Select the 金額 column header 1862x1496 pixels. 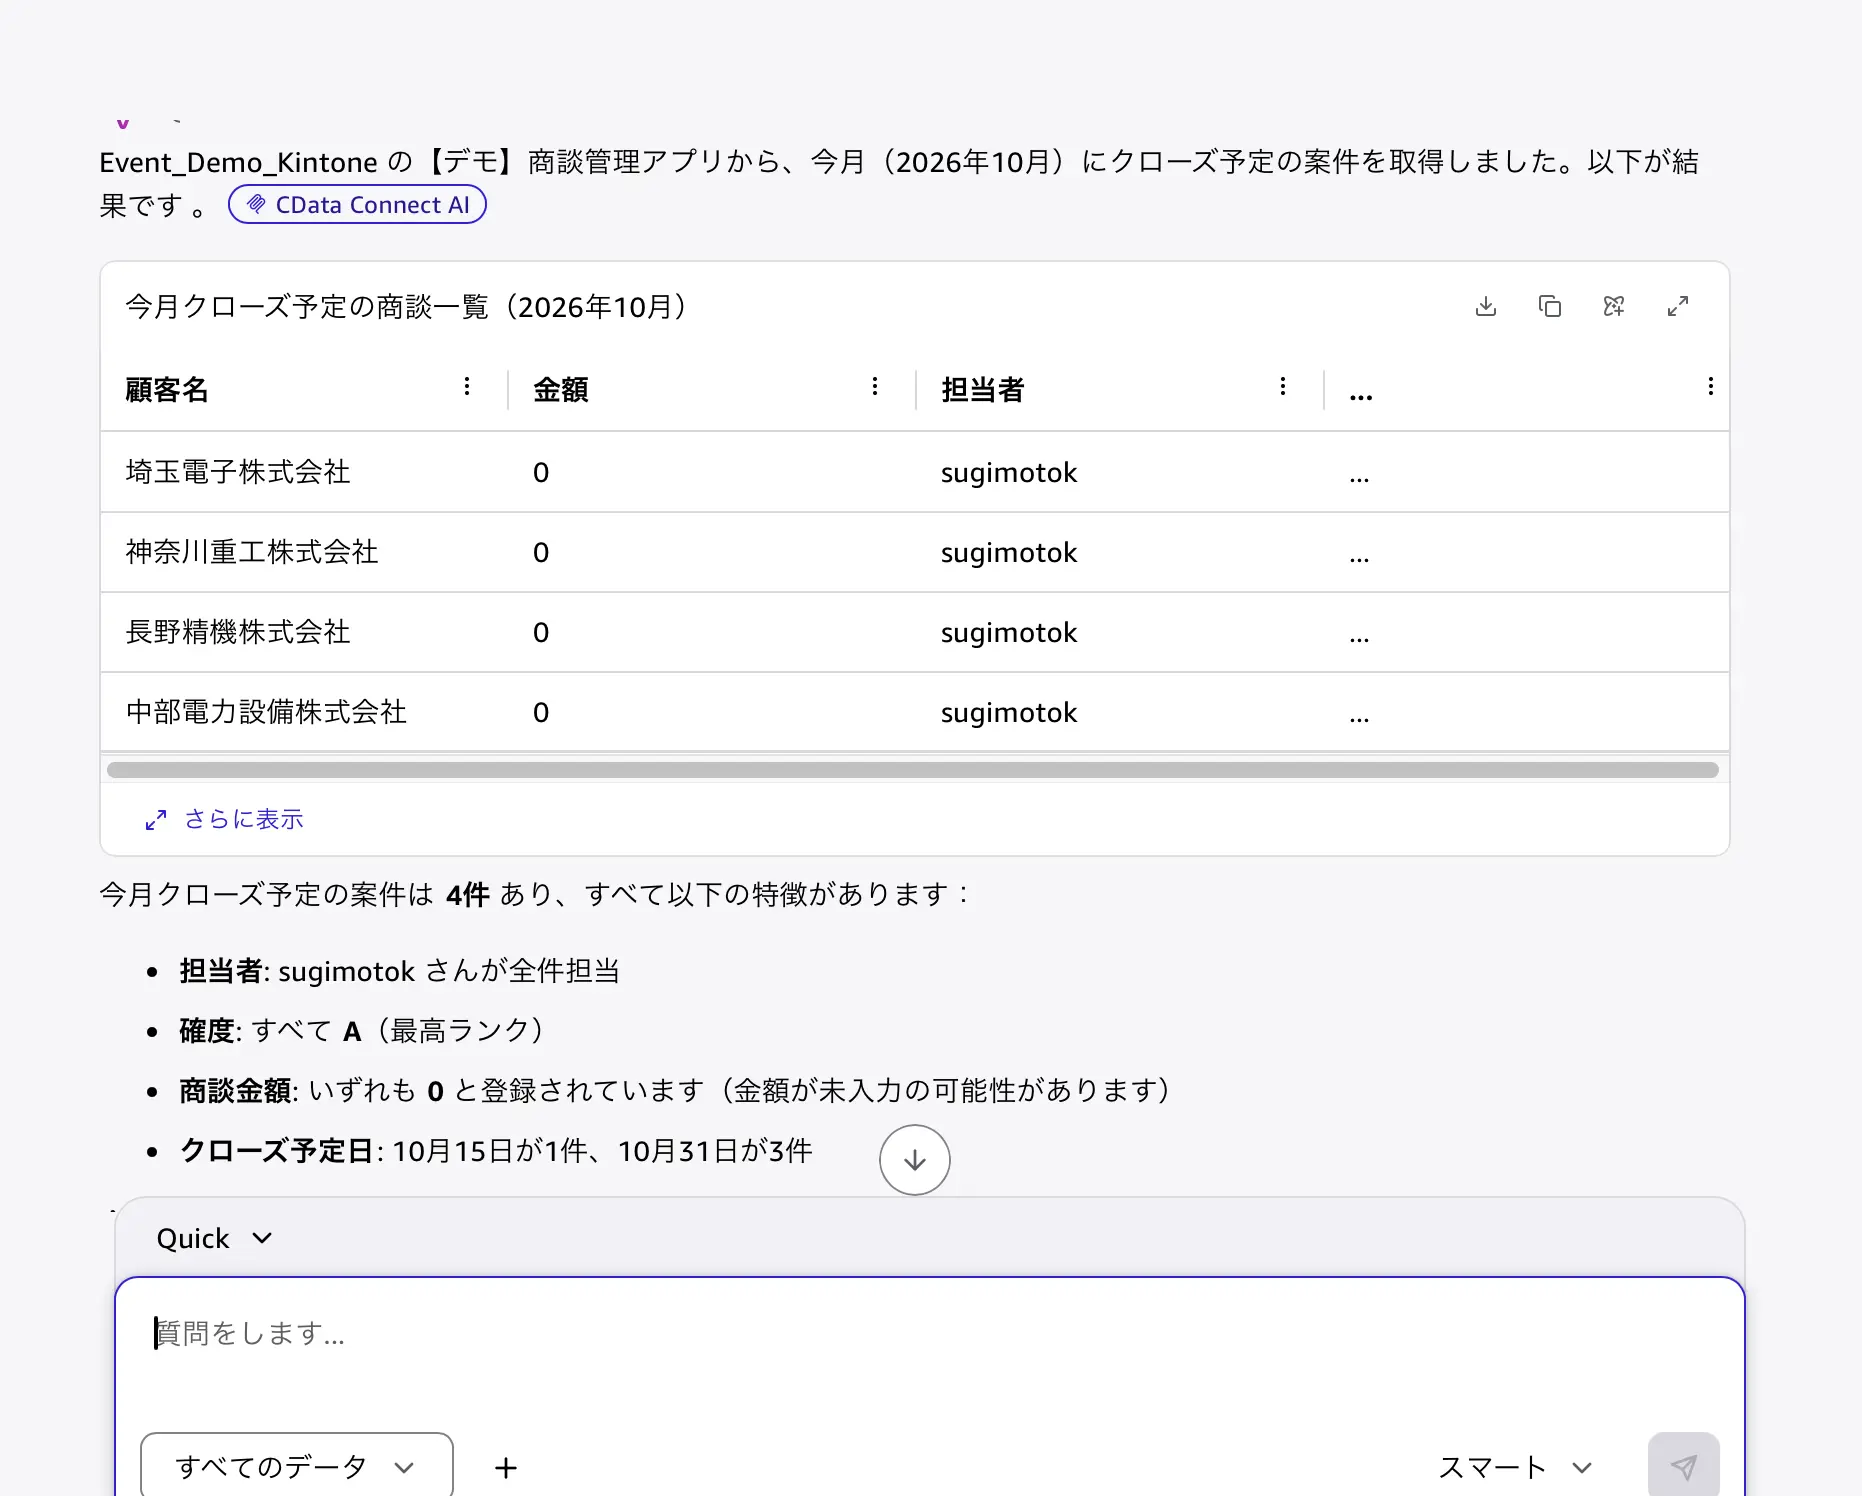[x=561, y=389]
